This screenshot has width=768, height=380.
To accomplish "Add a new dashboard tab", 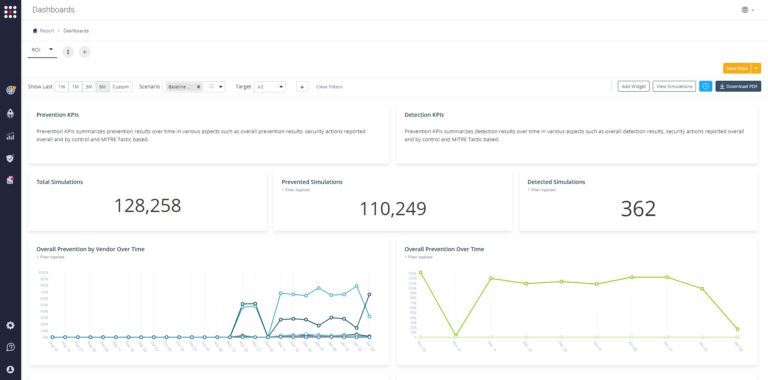I will [85, 52].
